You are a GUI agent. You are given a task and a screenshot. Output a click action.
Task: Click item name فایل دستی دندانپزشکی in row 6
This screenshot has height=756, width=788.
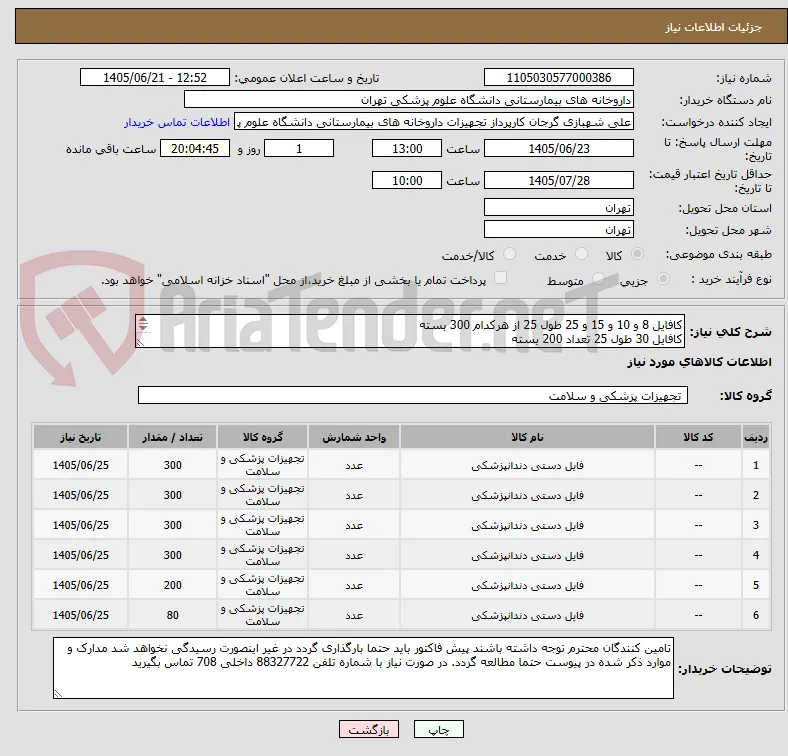point(527,615)
